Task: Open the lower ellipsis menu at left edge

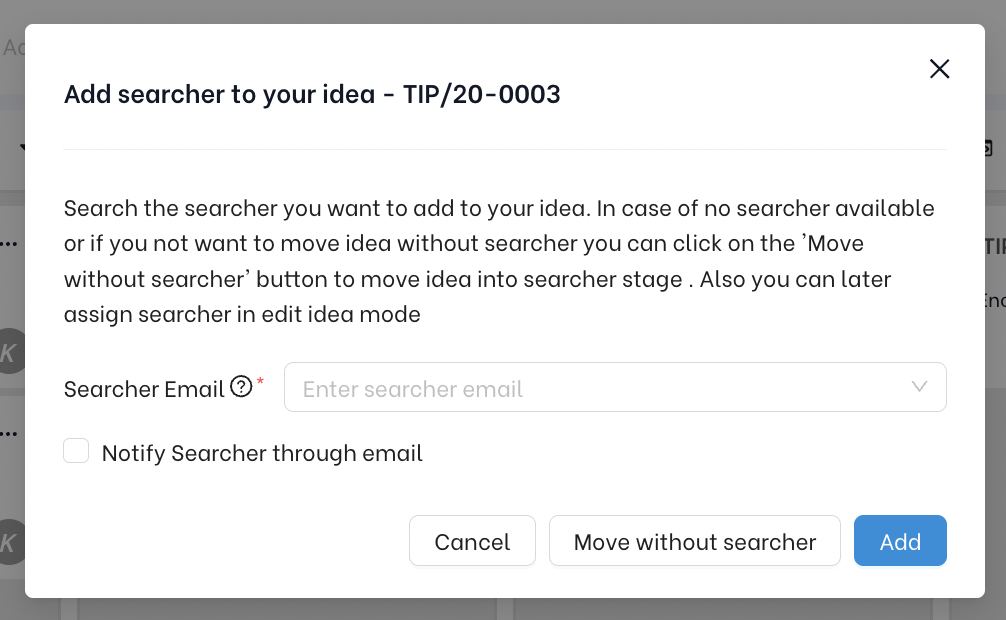Action: [9, 433]
